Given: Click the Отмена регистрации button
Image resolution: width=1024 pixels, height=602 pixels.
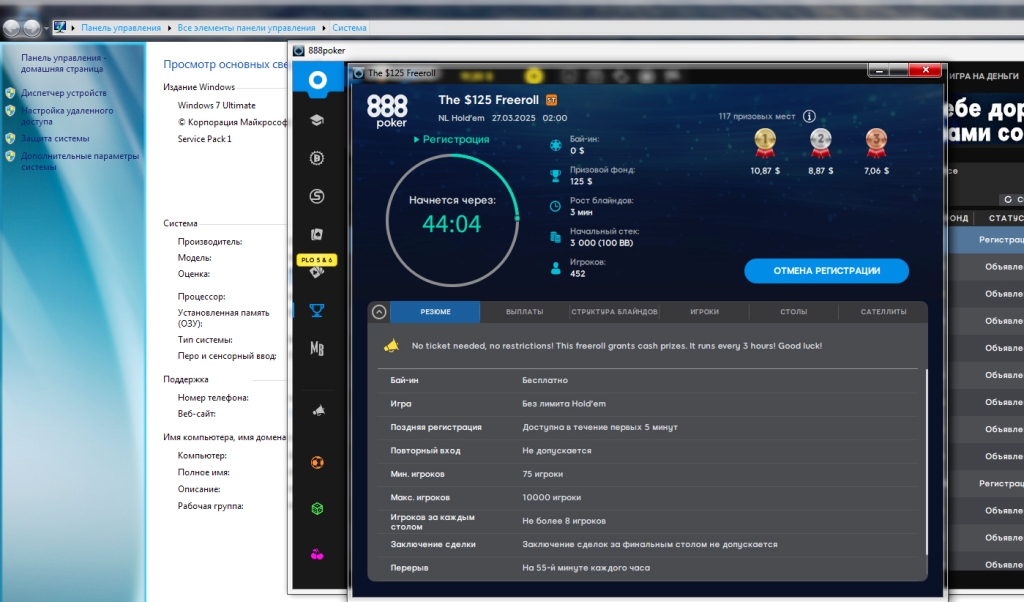Looking at the screenshot, I should pyautogui.click(x=826, y=271).
